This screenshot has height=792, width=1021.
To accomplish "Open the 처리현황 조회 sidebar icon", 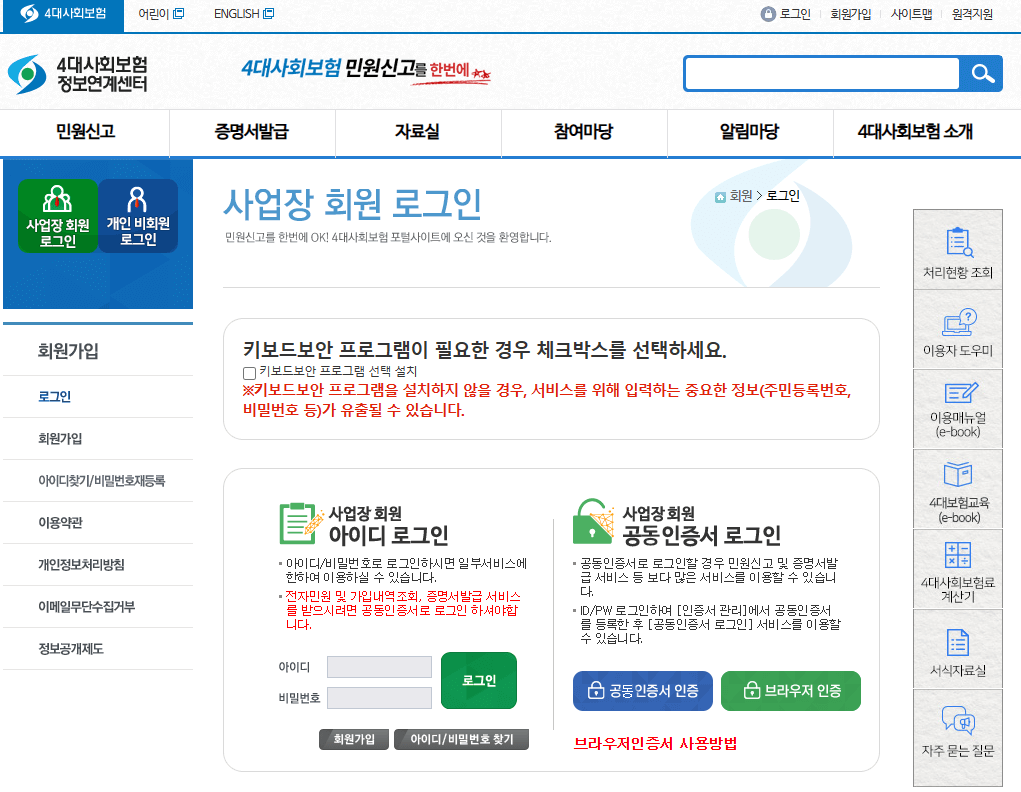I will (957, 249).
